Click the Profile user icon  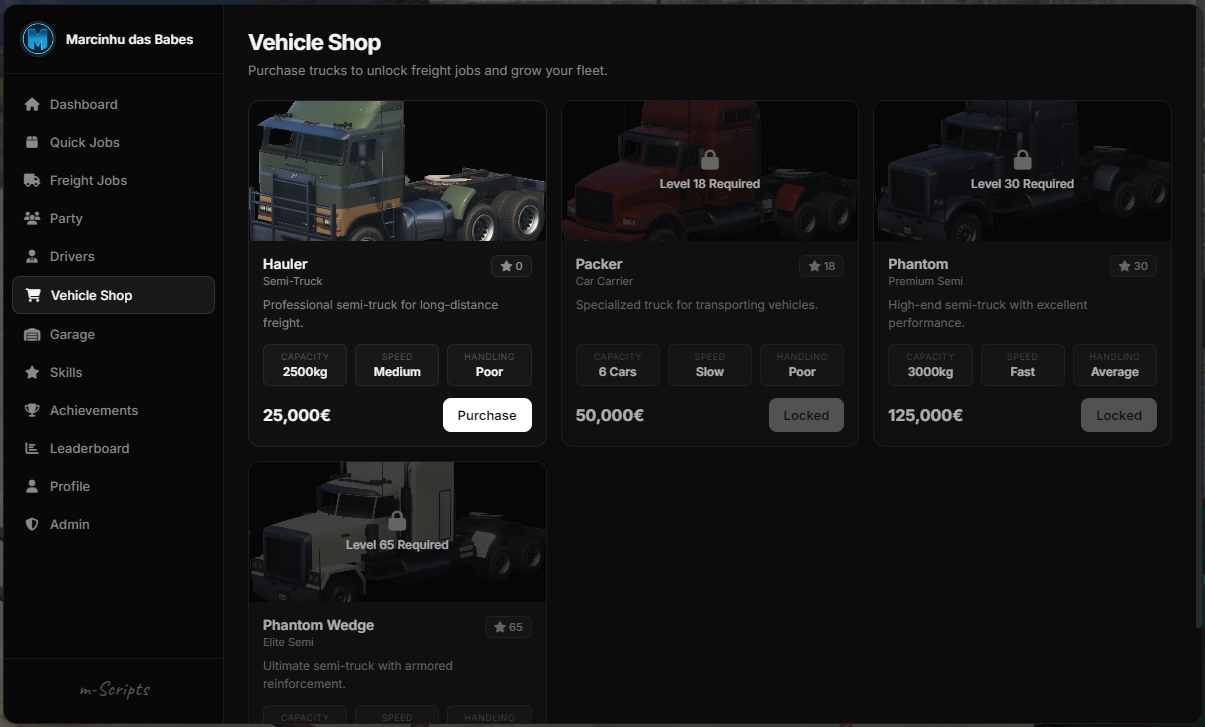pos(32,487)
